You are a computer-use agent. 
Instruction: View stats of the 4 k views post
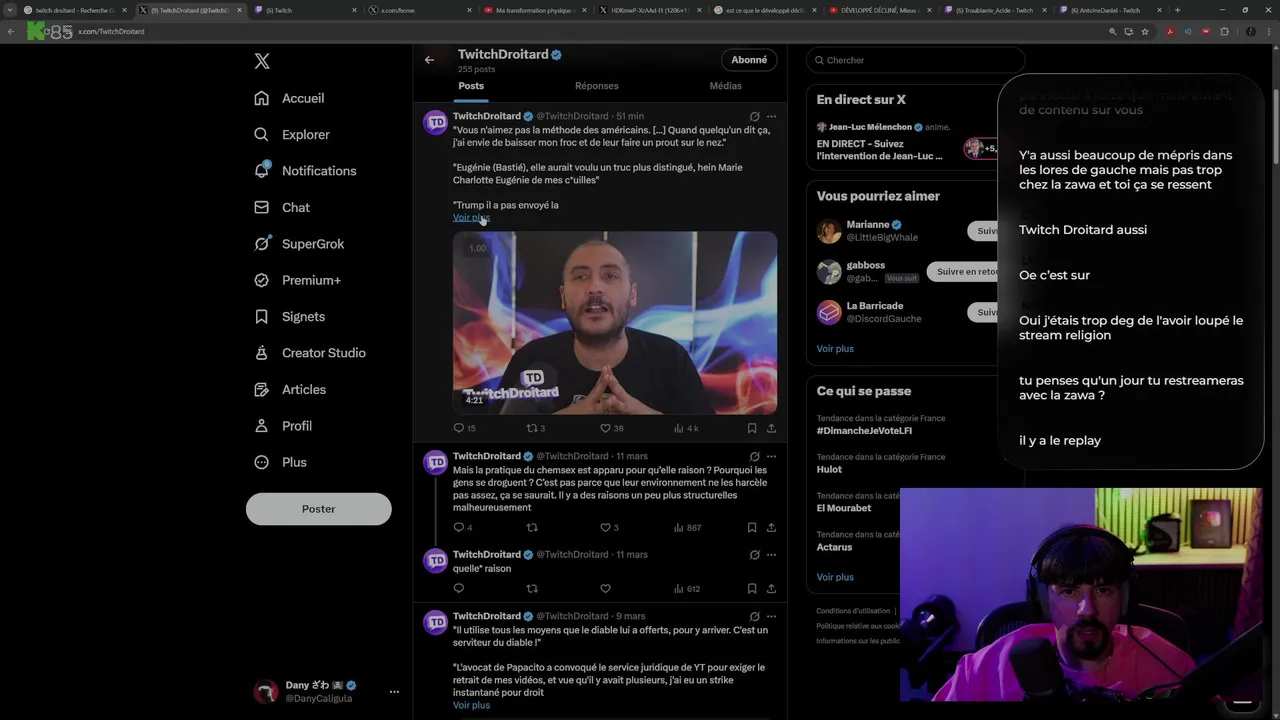[686, 428]
